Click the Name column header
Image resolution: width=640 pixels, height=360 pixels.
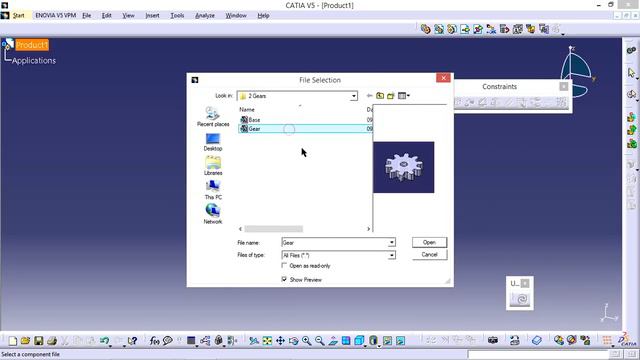pyautogui.click(x=247, y=109)
